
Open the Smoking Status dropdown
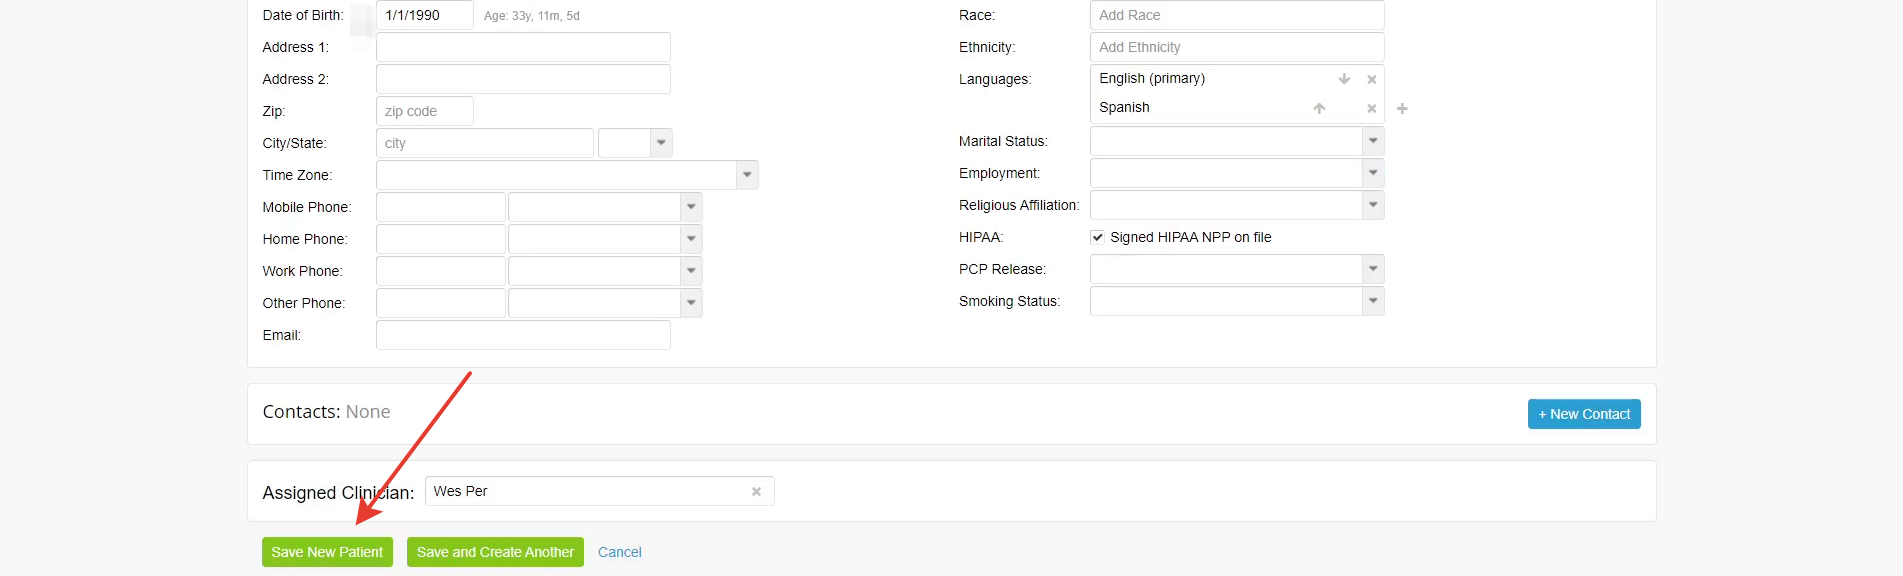(x=1373, y=301)
